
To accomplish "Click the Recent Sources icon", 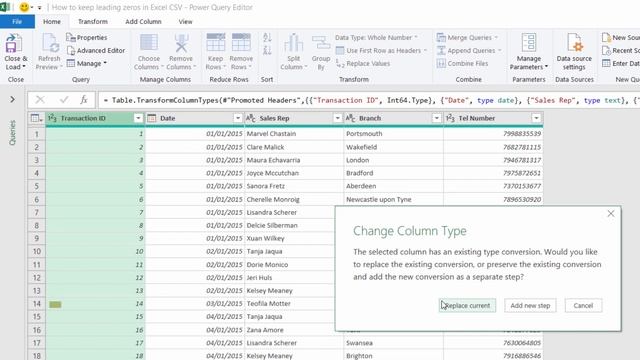I will pos(607,51).
